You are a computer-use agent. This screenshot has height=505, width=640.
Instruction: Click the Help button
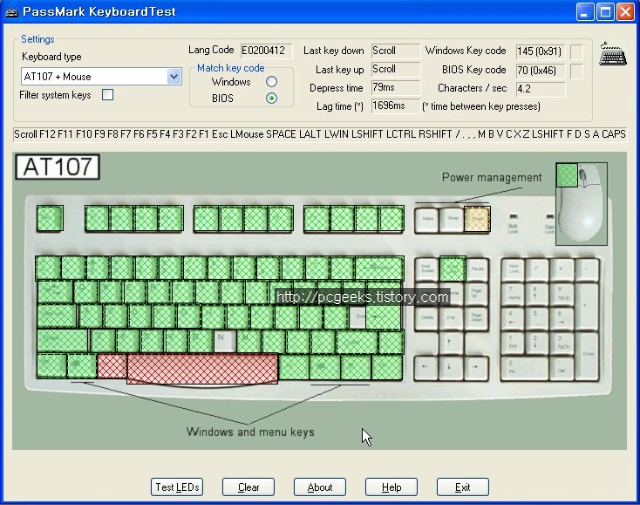click(x=391, y=487)
